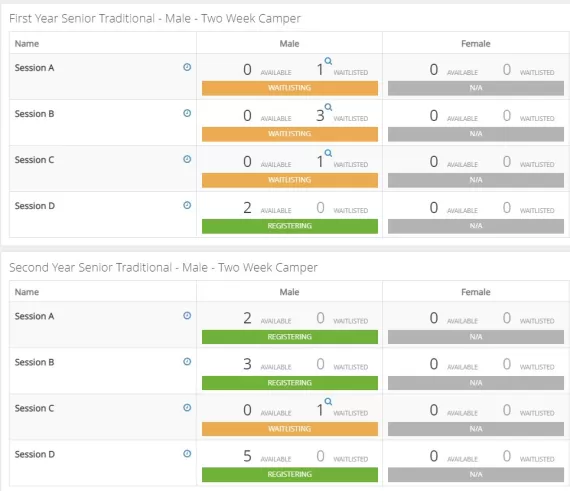Click the clock icon for Second Year Session D
This screenshot has height=491, width=570.
pyautogui.click(x=187, y=454)
